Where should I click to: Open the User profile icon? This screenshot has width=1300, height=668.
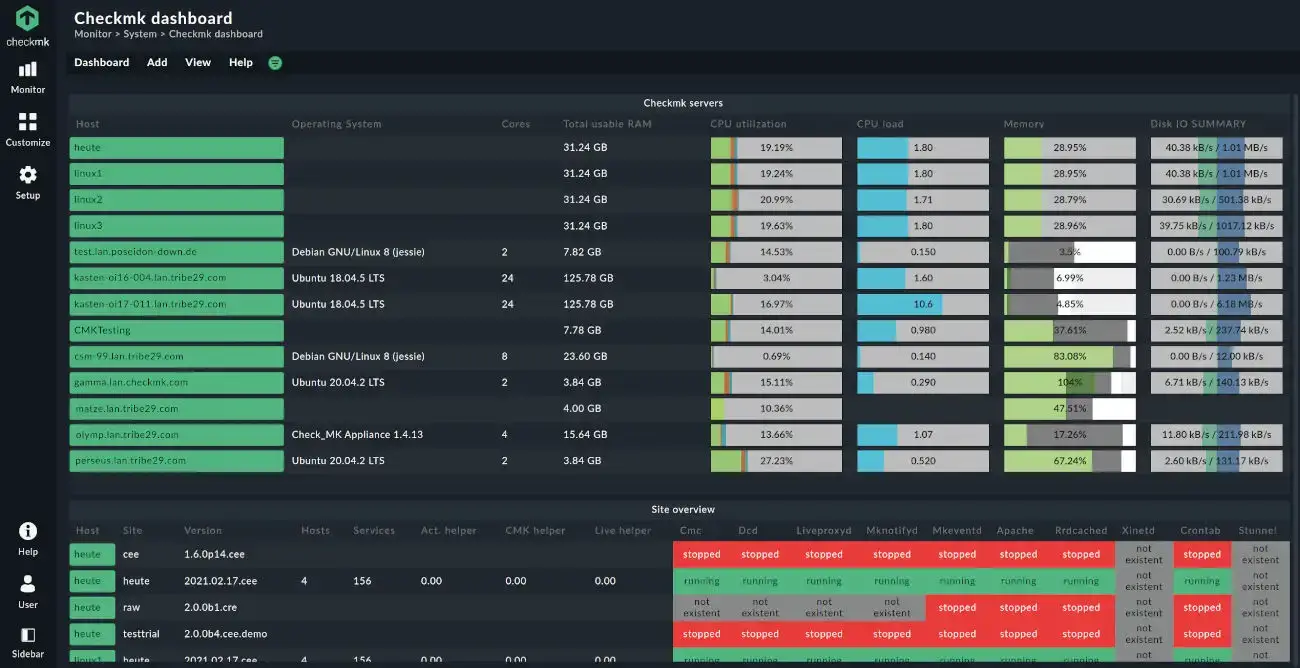(x=27, y=584)
